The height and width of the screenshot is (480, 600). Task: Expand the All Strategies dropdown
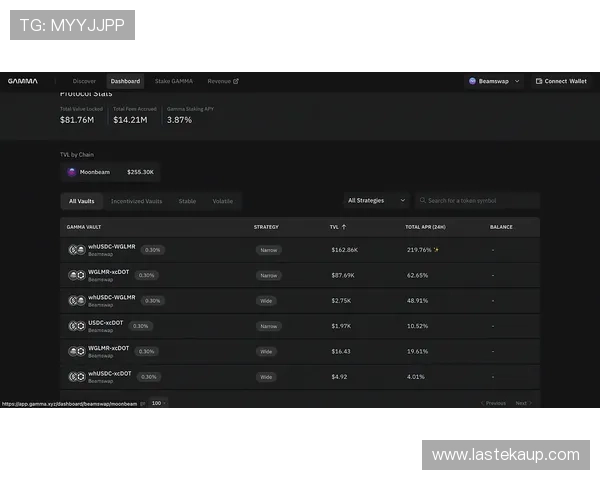tap(375, 201)
